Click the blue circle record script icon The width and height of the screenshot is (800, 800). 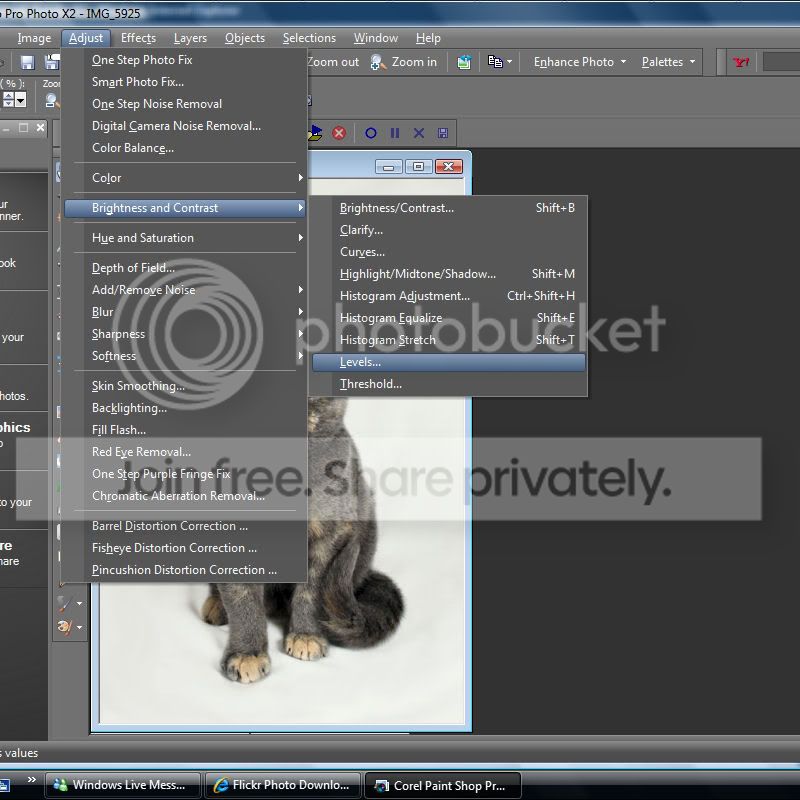point(371,133)
